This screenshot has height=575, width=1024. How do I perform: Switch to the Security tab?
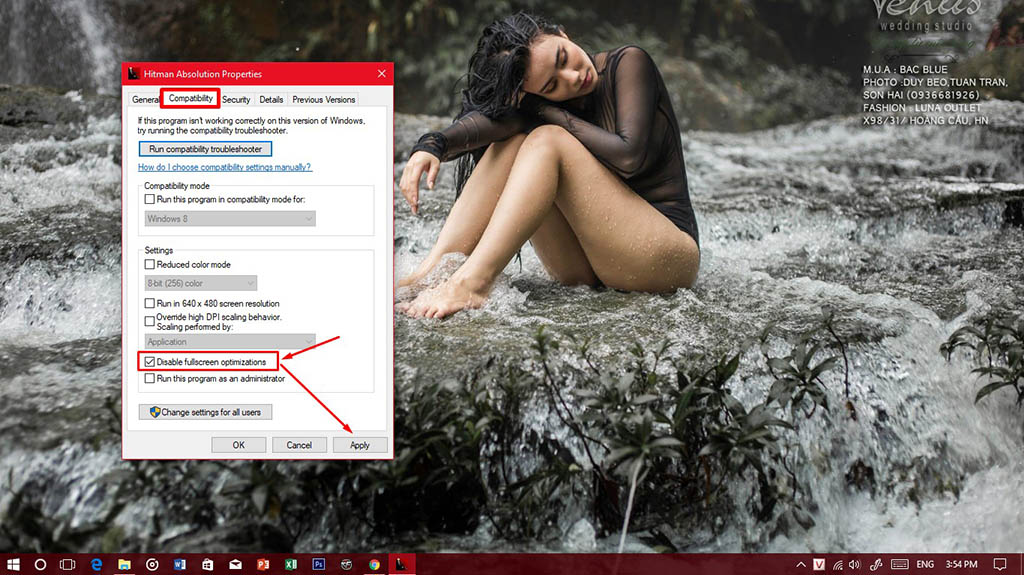[x=236, y=100]
